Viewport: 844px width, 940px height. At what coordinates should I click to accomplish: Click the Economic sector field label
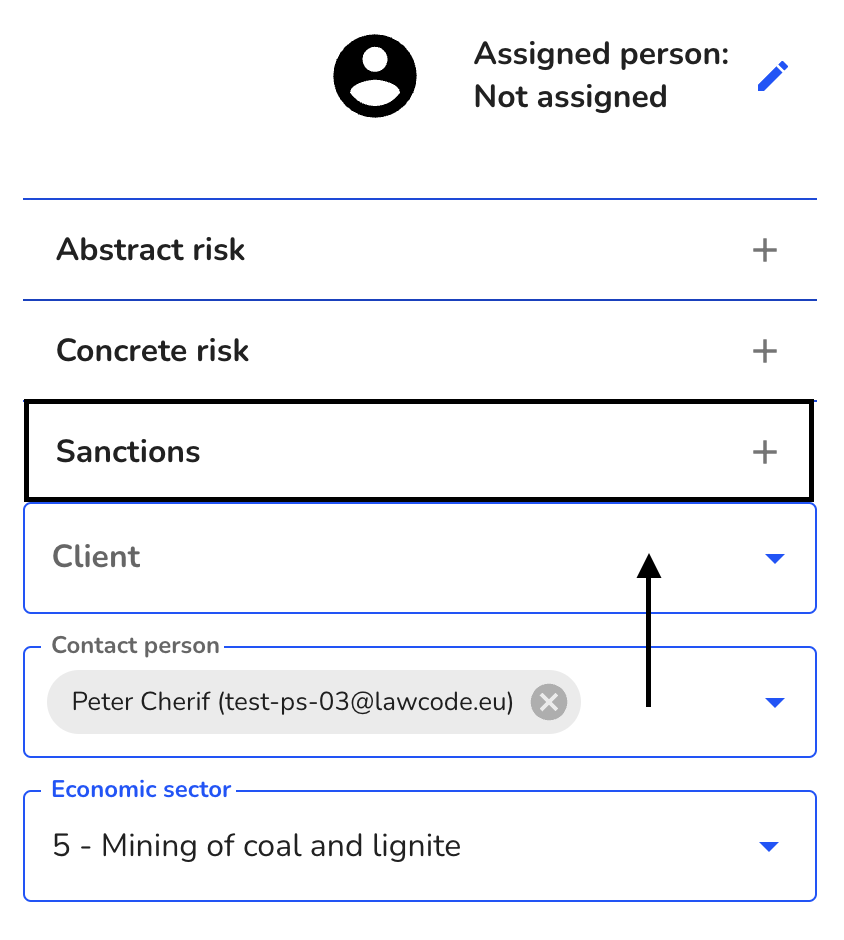[141, 789]
